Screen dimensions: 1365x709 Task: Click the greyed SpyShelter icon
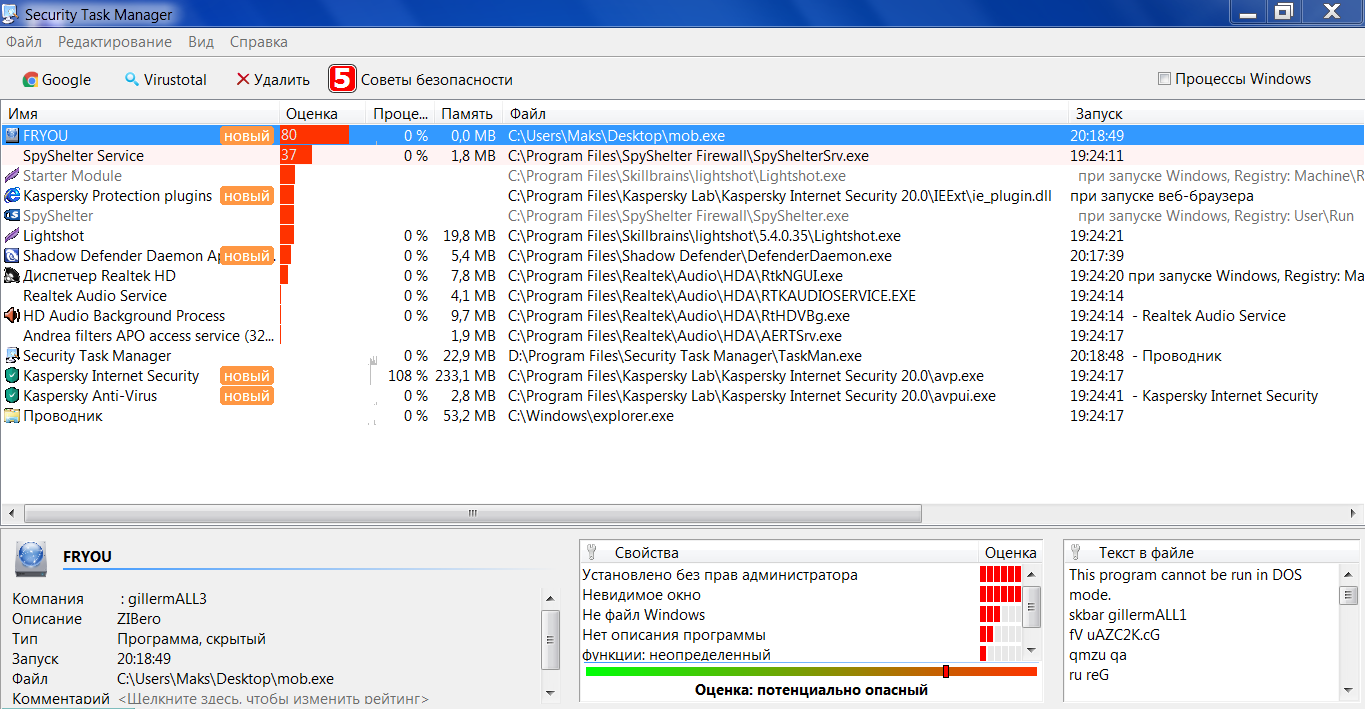coord(12,215)
